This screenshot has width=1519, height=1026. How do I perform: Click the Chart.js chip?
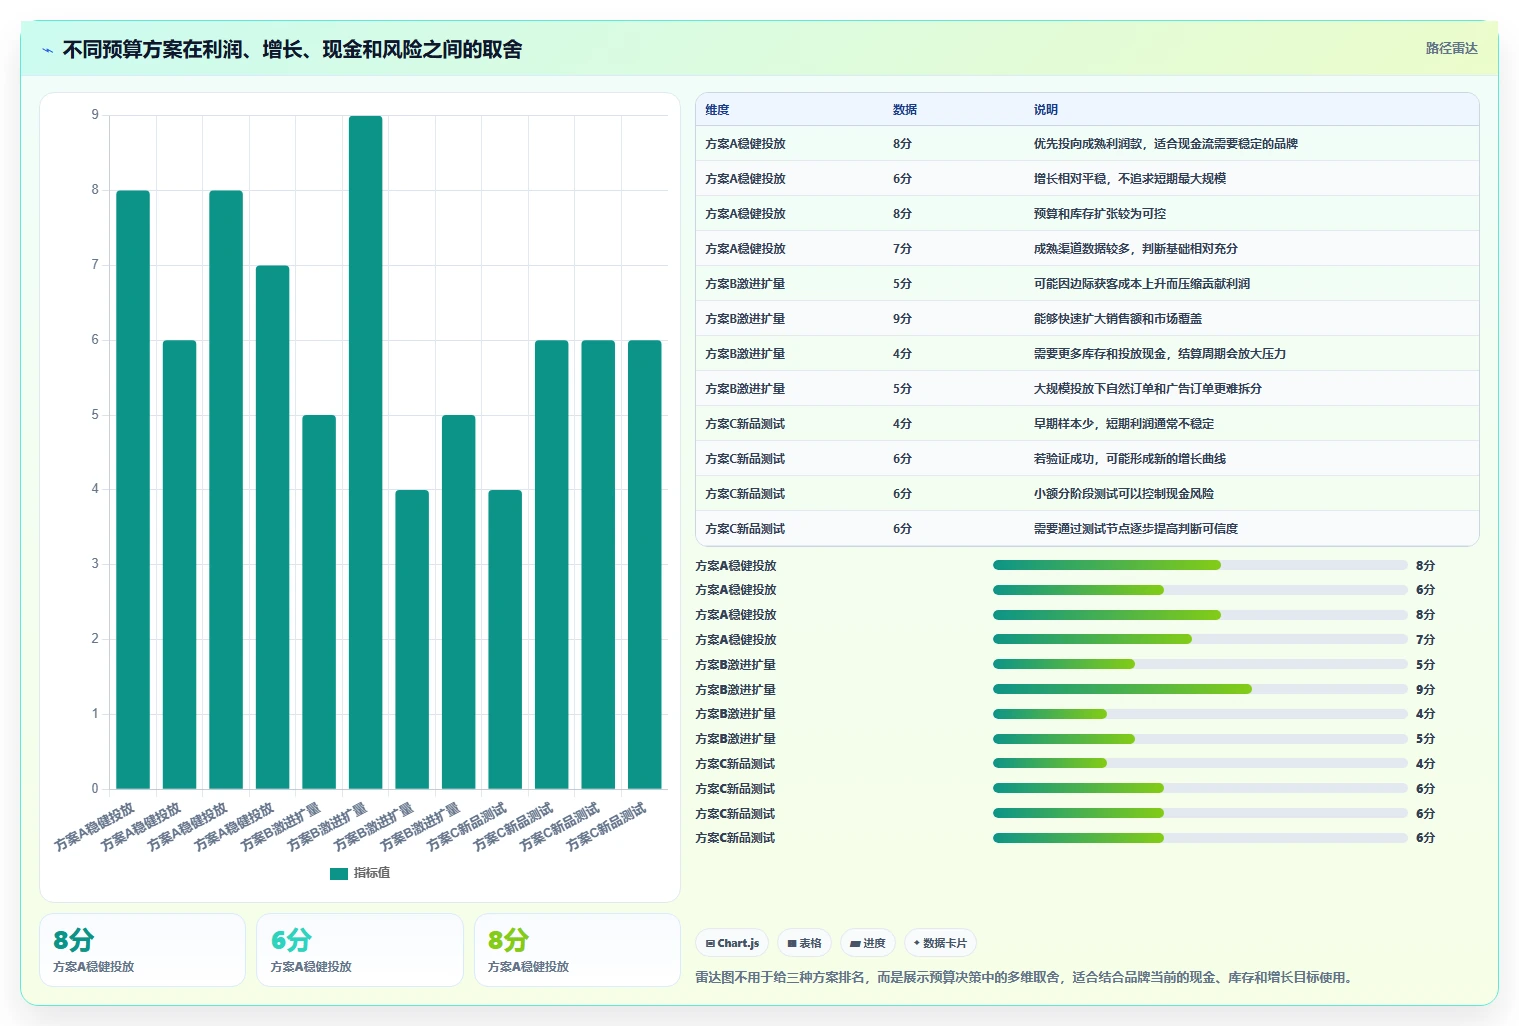[x=732, y=943]
